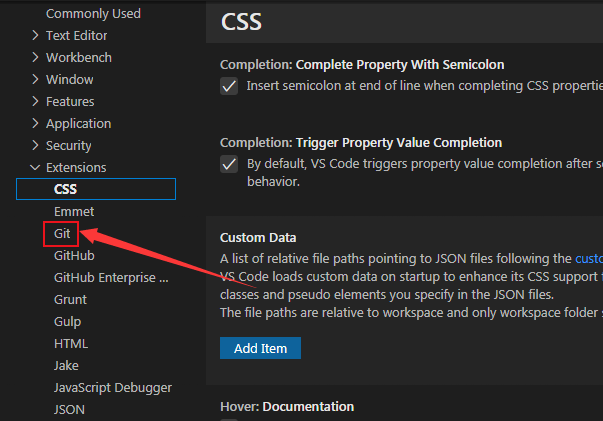
Task: Click the Add Item button
Action: (x=260, y=348)
